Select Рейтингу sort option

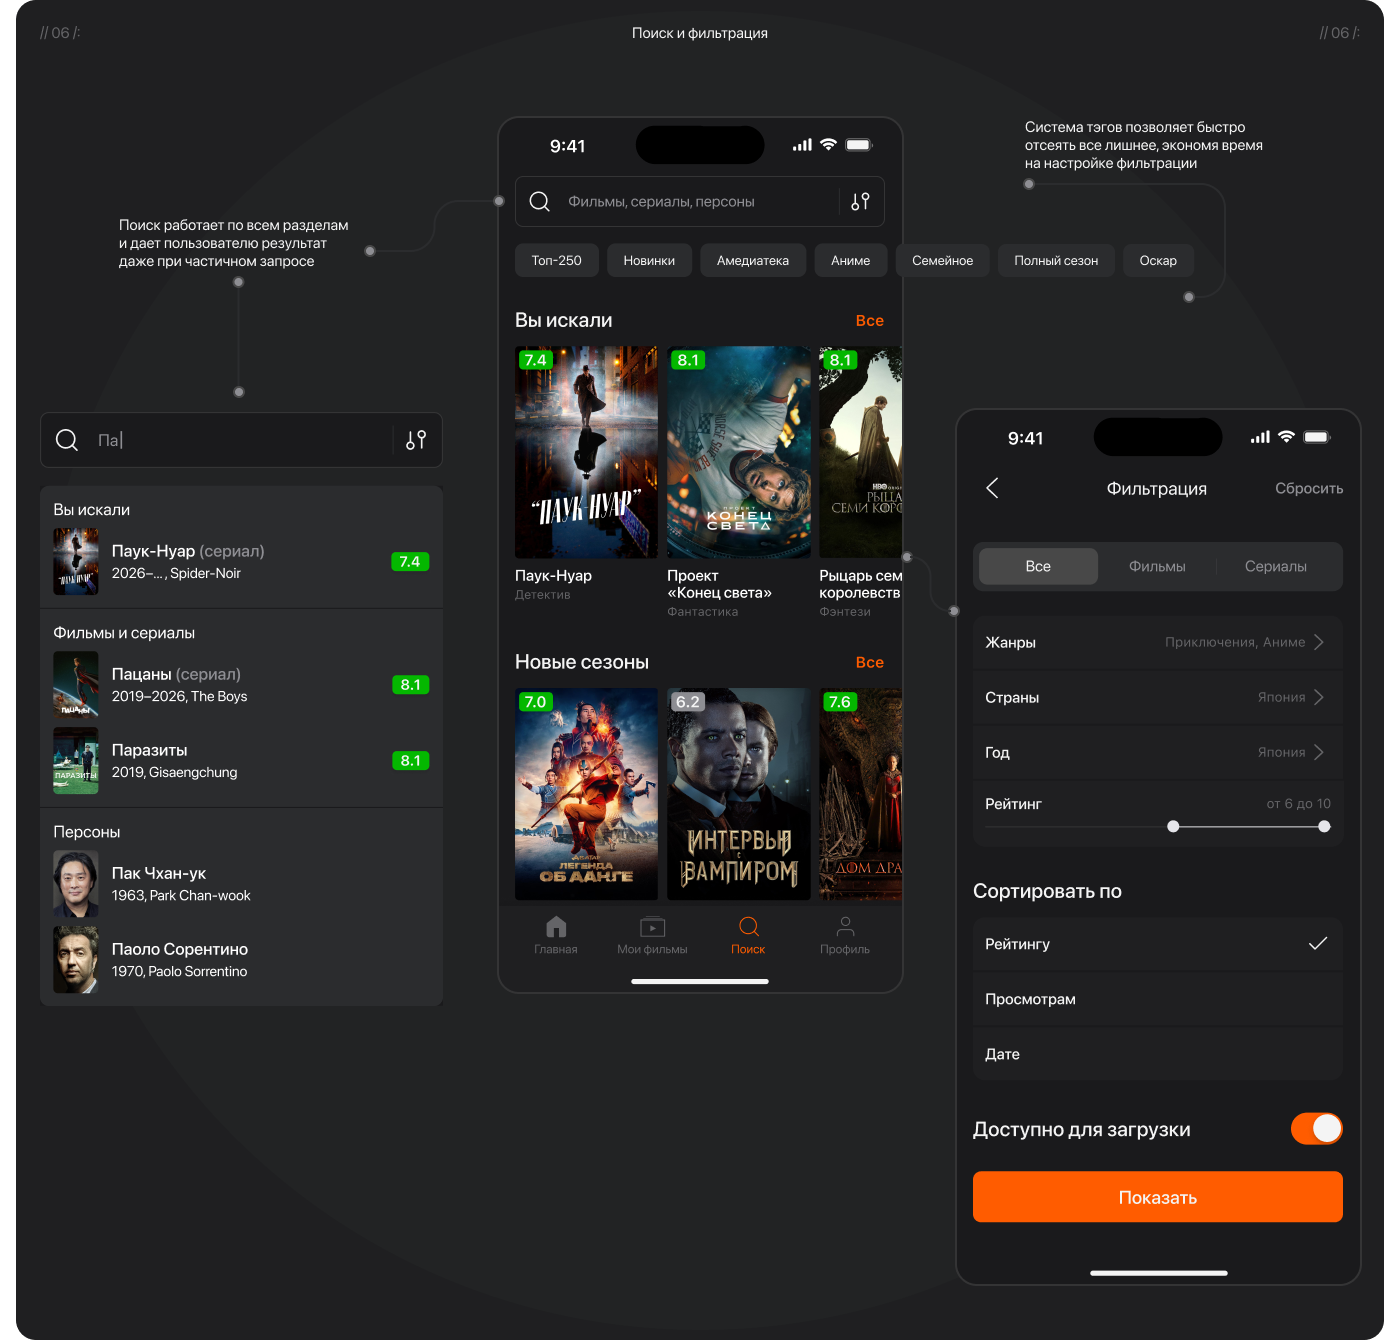(x=1157, y=944)
